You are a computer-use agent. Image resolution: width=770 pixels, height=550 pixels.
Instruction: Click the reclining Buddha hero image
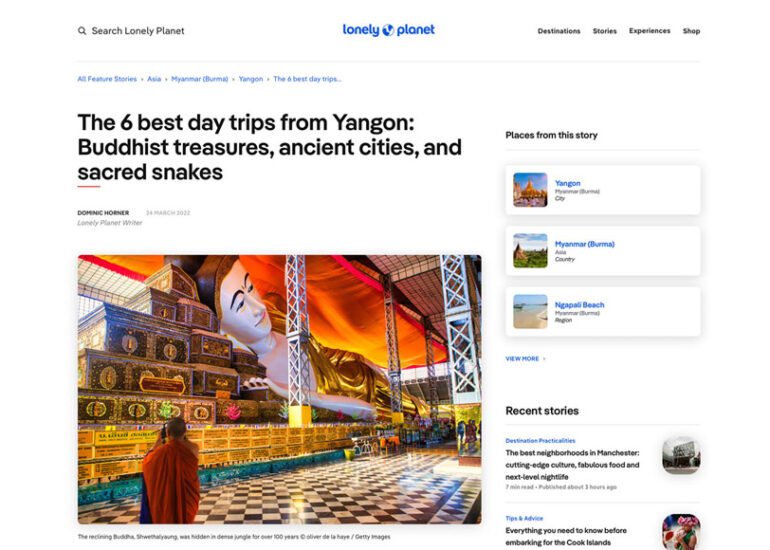pyautogui.click(x=279, y=389)
